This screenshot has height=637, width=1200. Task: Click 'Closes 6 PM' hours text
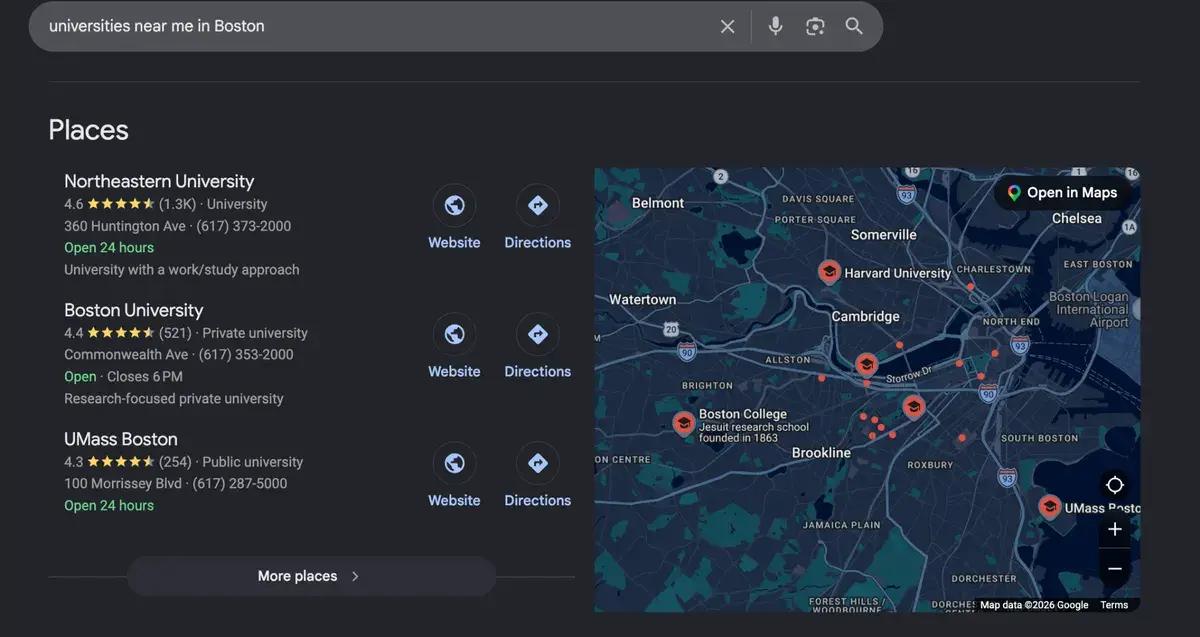145,377
